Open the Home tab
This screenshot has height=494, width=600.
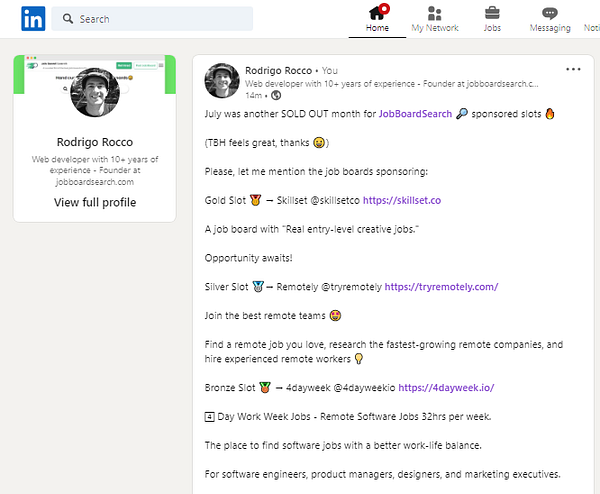click(x=377, y=19)
